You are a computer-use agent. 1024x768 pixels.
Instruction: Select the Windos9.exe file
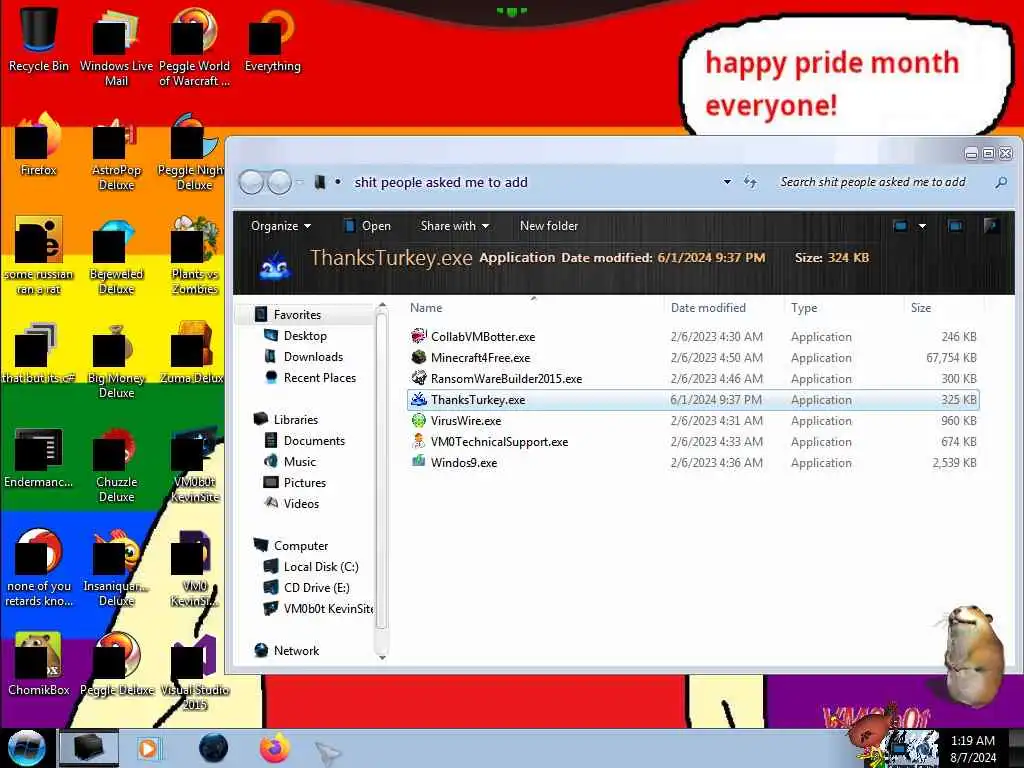coord(464,462)
